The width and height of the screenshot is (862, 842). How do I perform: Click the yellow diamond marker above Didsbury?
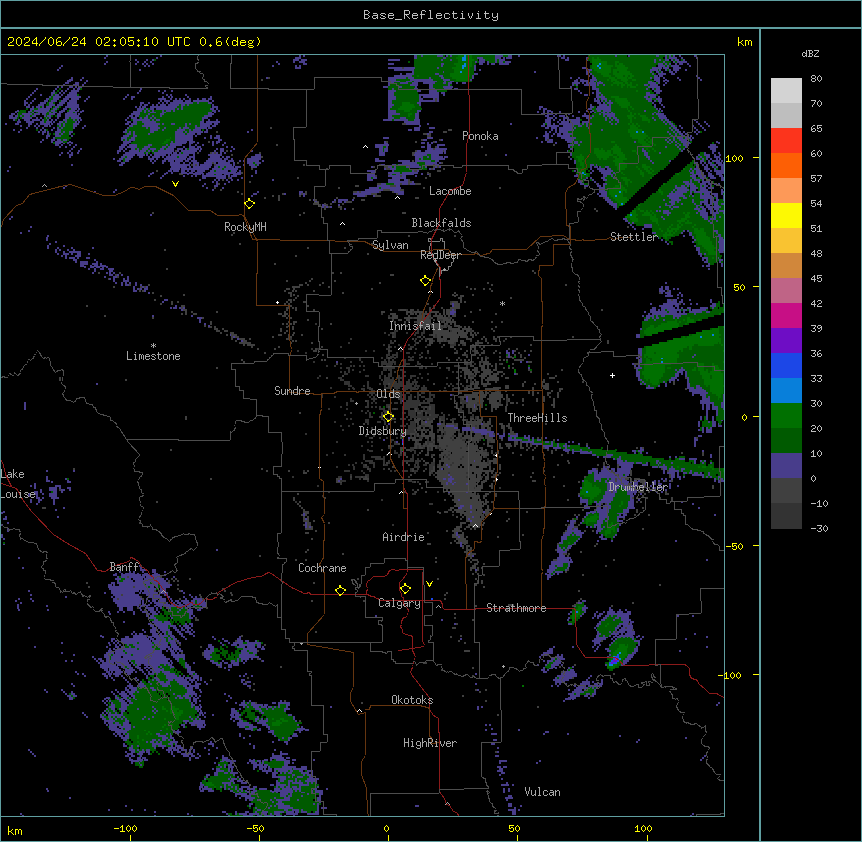tap(388, 417)
